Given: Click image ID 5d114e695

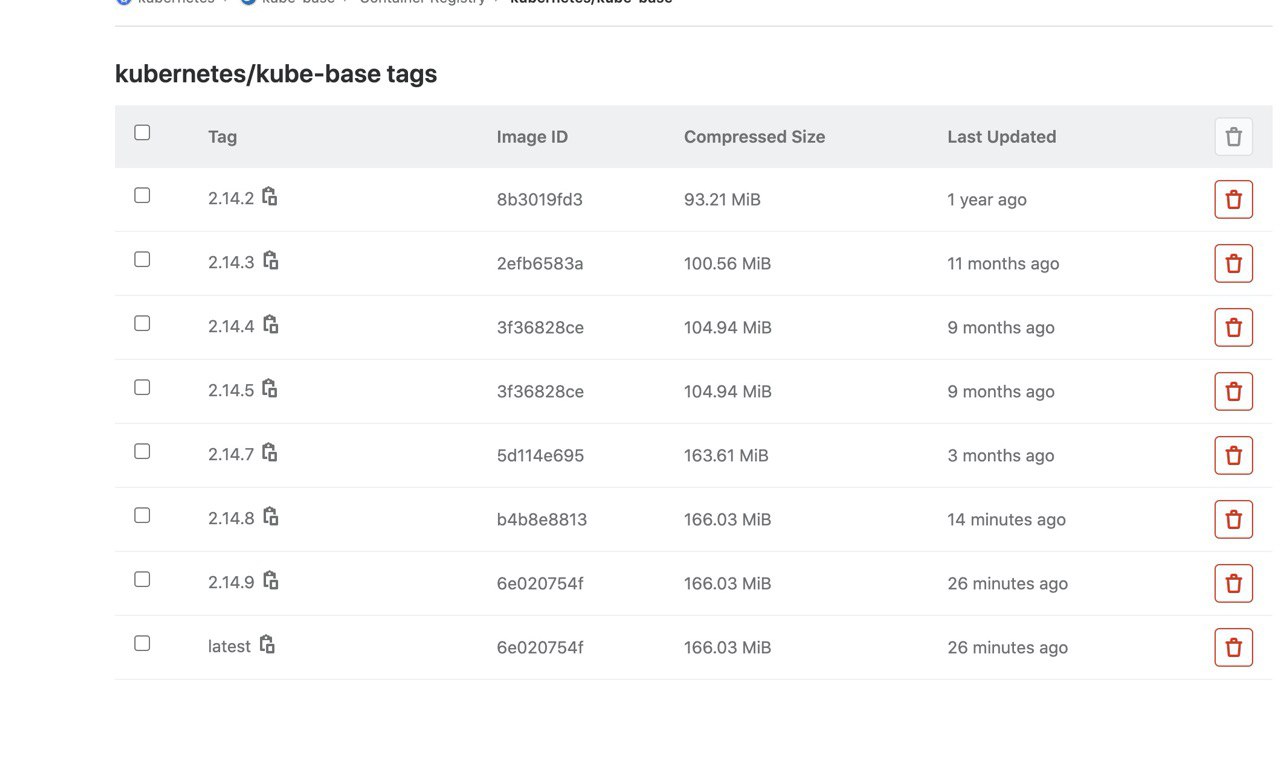Looking at the screenshot, I should [x=540, y=455].
